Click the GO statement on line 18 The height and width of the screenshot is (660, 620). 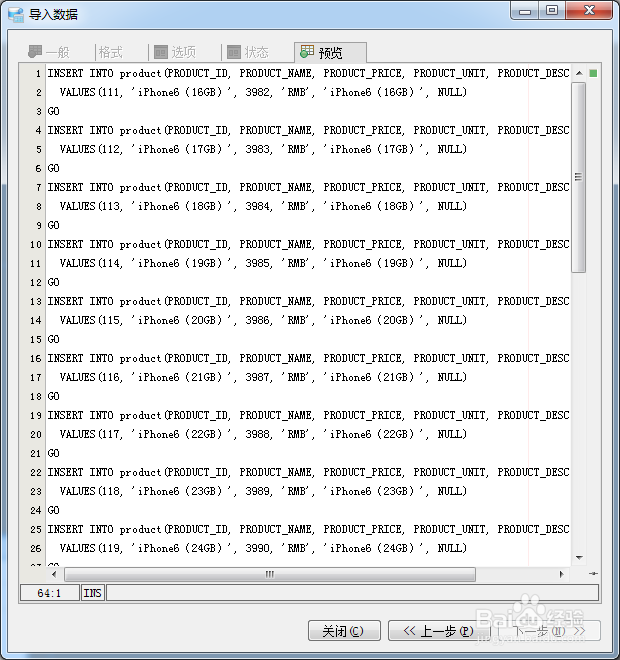pyautogui.click(x=53, y=396)
